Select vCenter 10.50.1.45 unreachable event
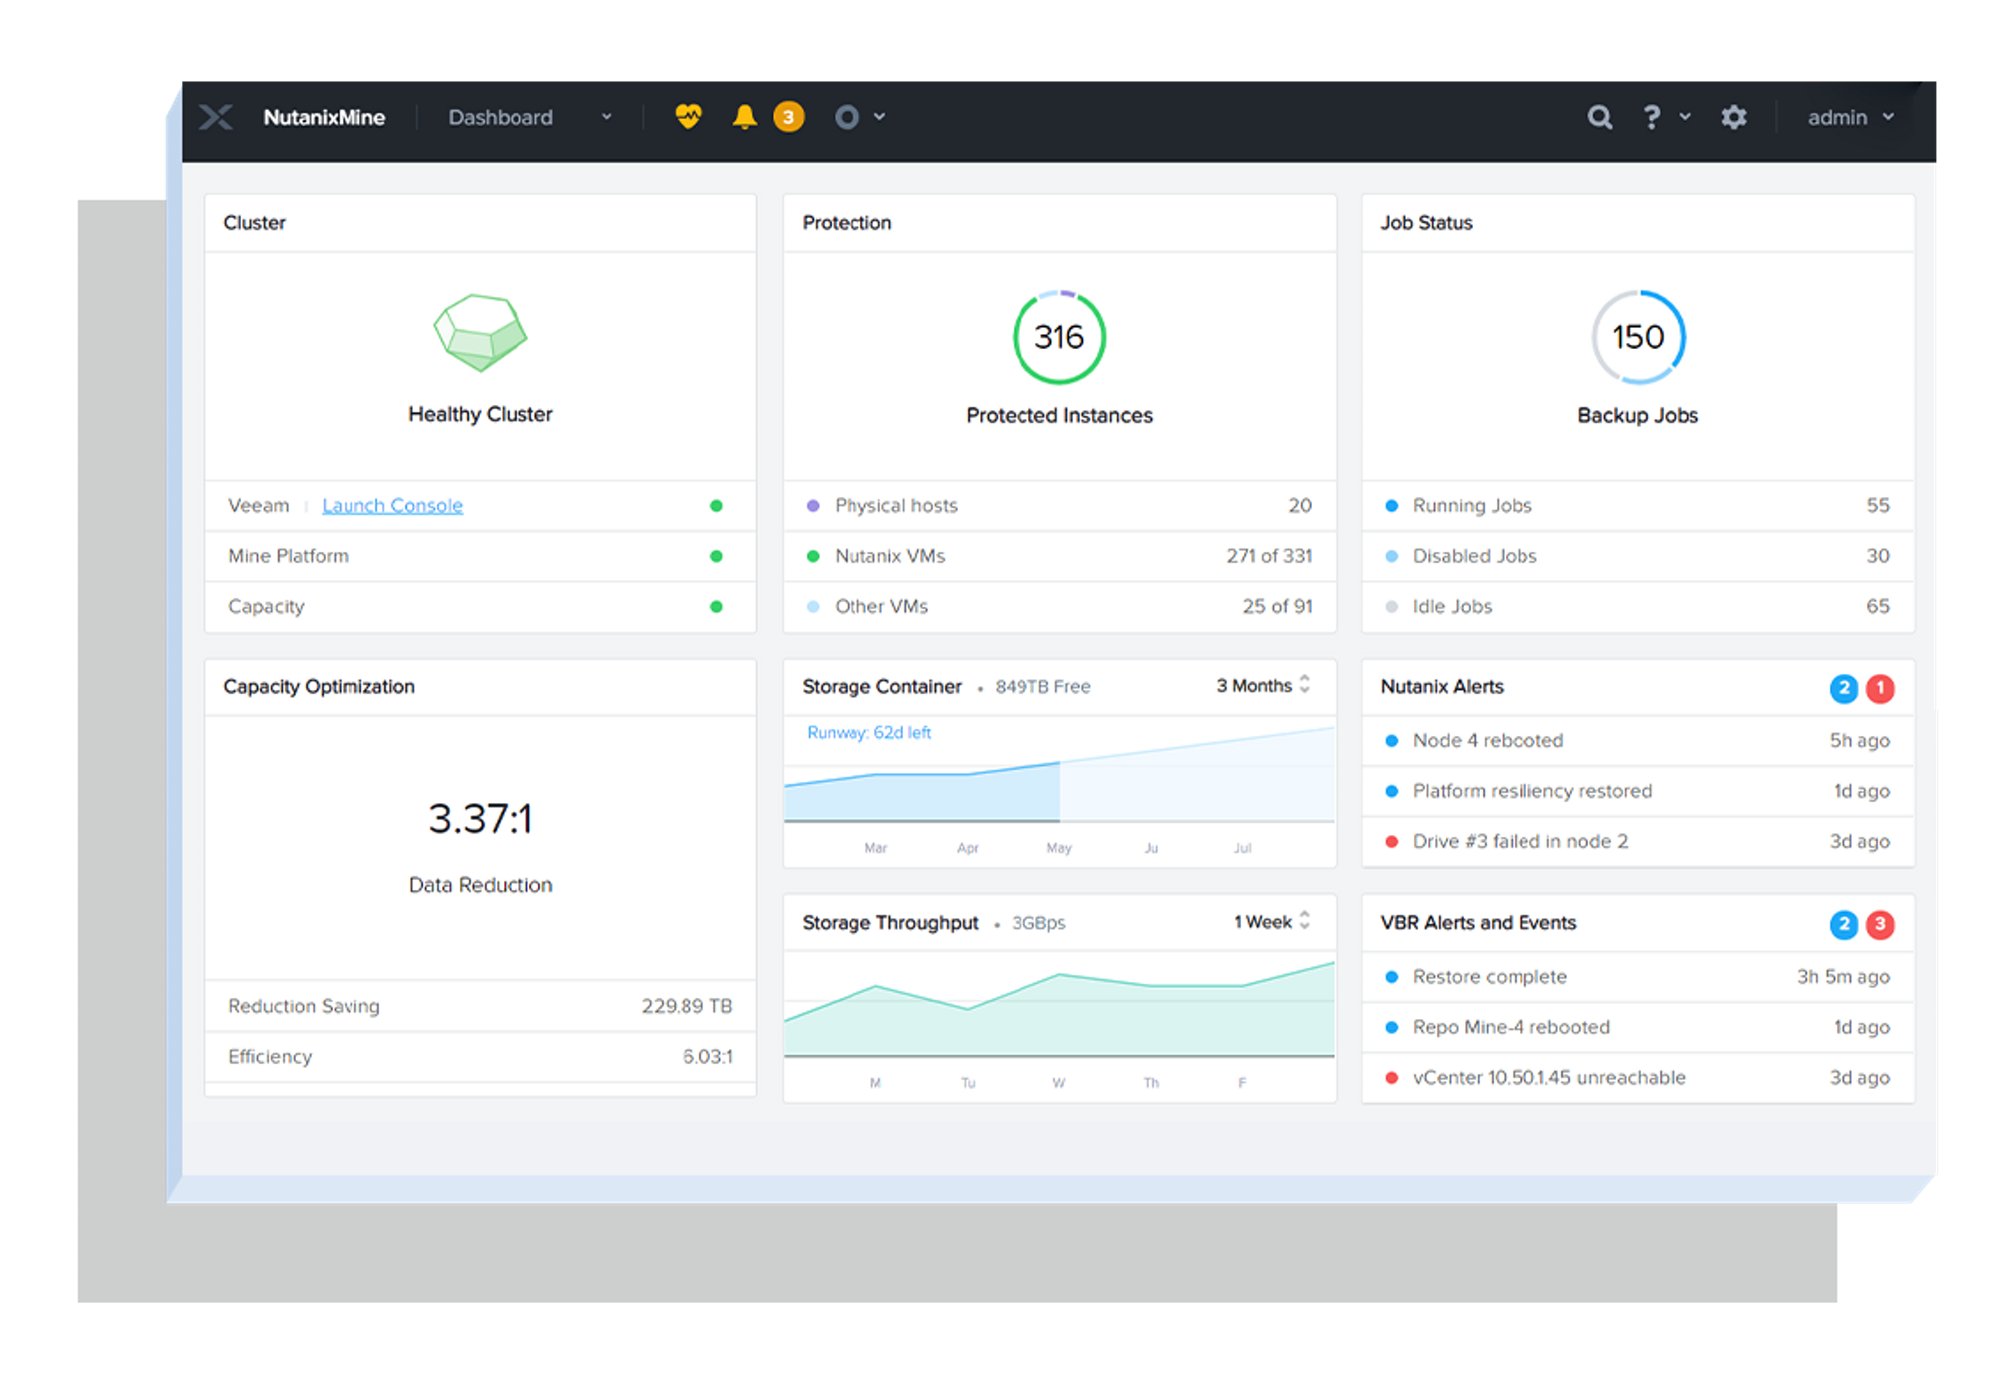This screenshot has height=1385, width=2016. (x=1548, y=1078)
